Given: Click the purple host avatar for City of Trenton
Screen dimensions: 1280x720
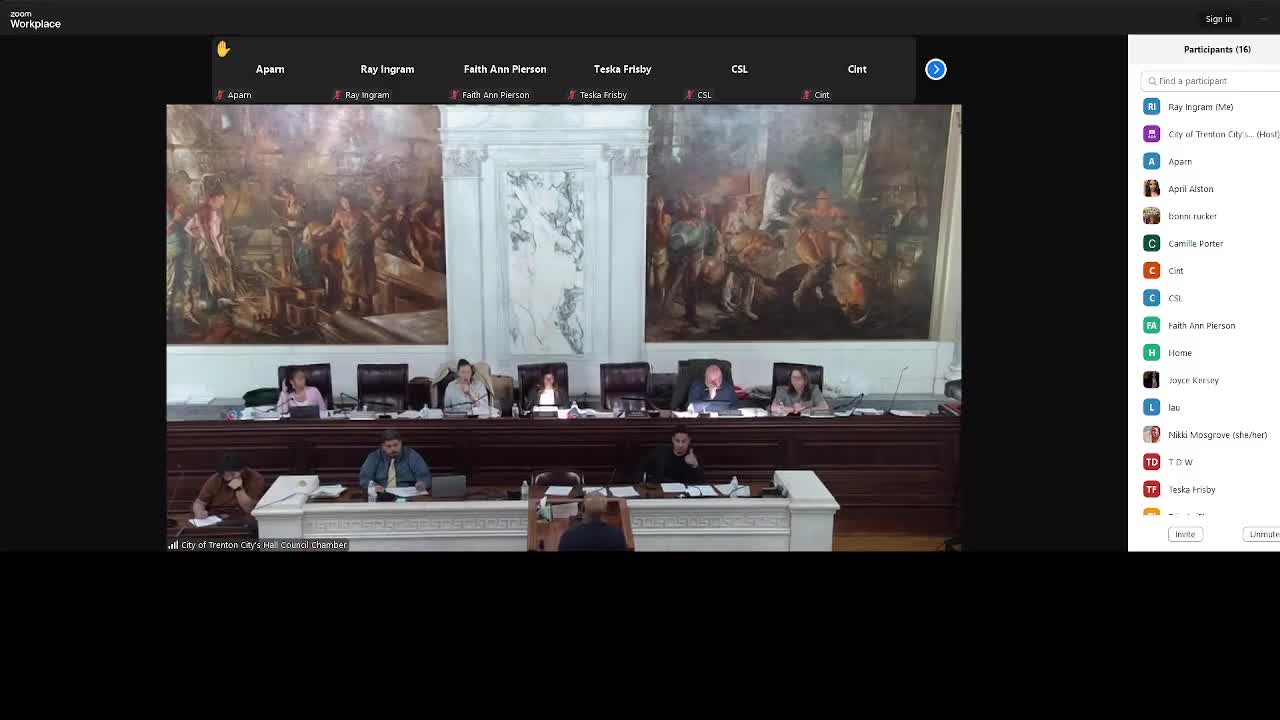Looking at the screenshot, I should pyautogui.click(x=1151, y=134).
